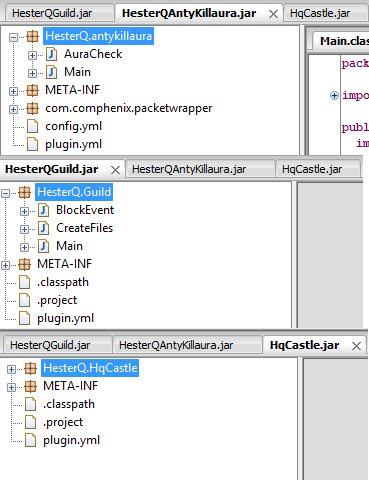Click .classpath file icon in bottom panel
Image resolution: width=369 pixels, height=480 pixels.
click(30, 404)
